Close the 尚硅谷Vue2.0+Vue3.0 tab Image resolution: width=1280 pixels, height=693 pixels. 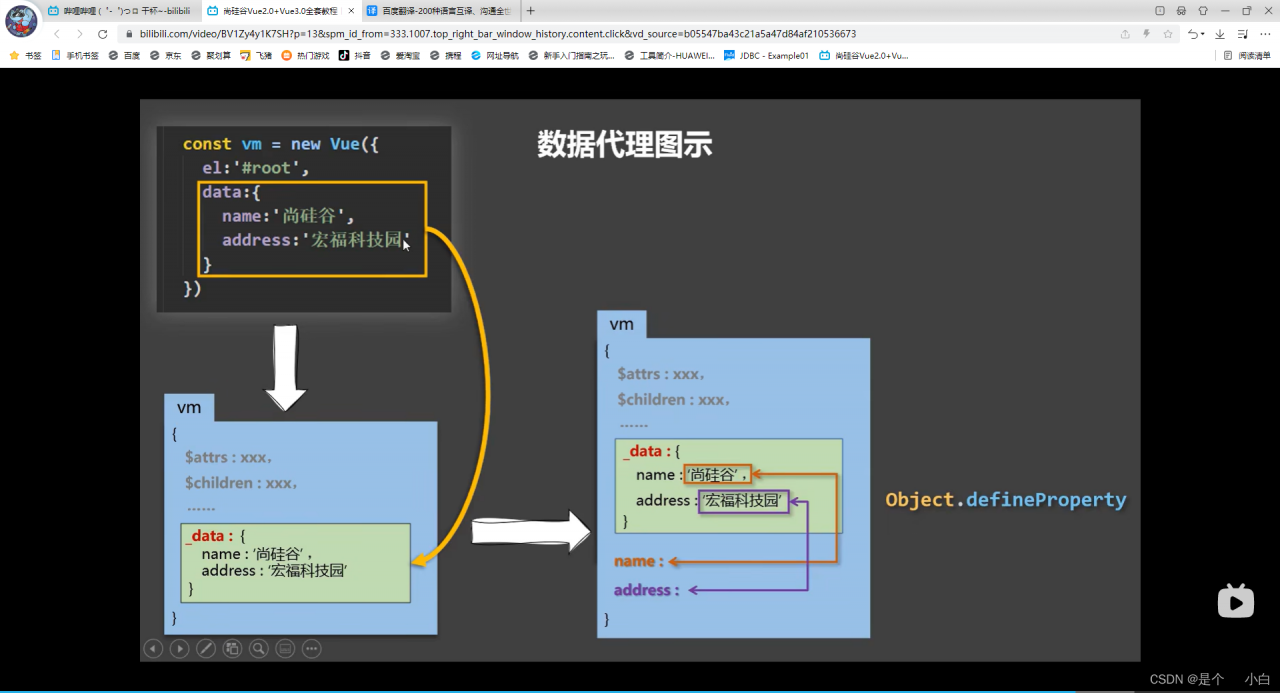(351, 10)
